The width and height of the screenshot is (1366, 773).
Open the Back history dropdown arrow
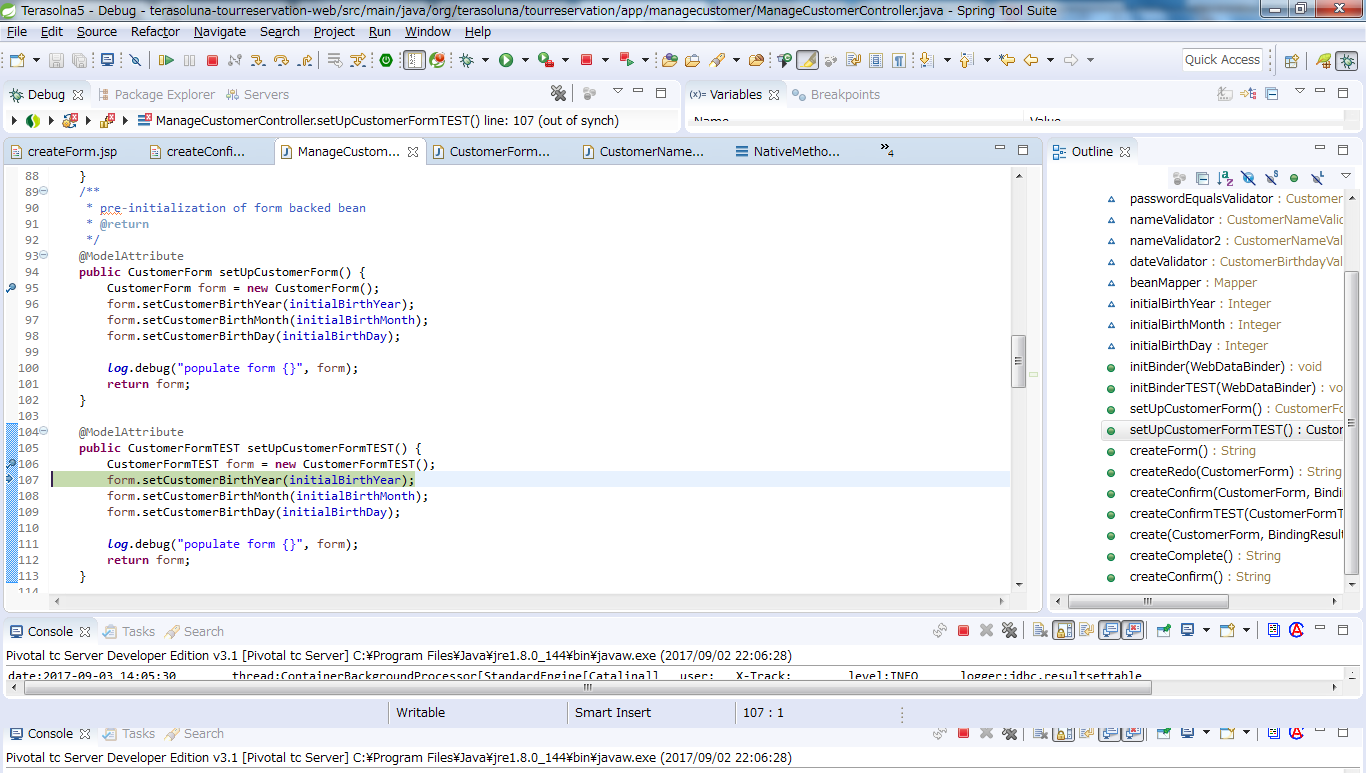pyautogui.click(x=1050, y=60)
